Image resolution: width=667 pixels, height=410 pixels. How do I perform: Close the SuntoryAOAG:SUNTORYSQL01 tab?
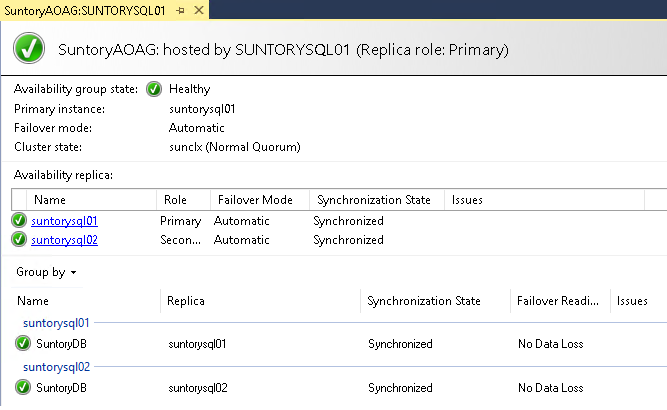[x=198, y=9]
